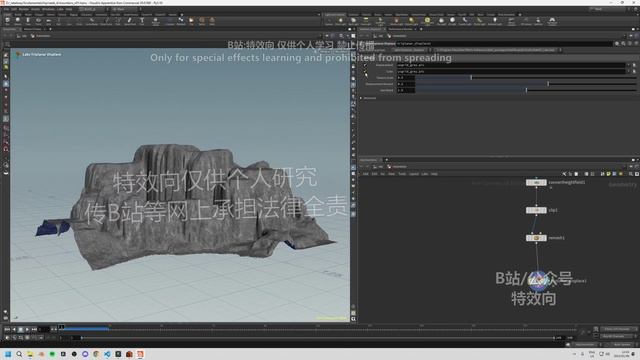Adjust the Texture Scale slider handle
Viewport: 640px width, 360px height.
click(471, 78)
